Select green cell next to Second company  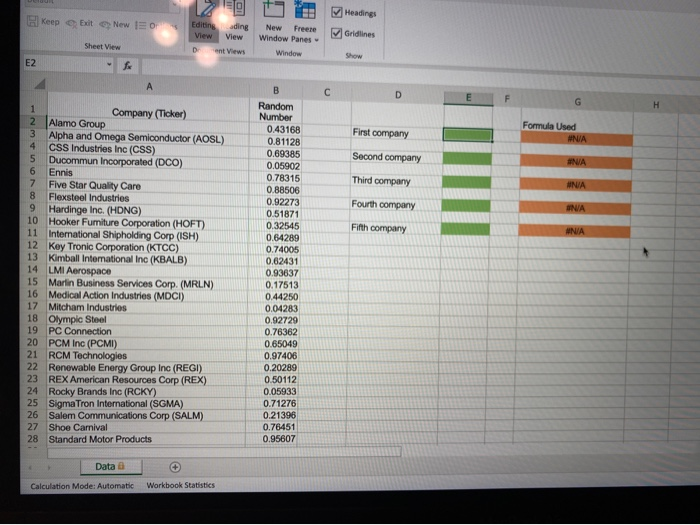tap(467, 158)
